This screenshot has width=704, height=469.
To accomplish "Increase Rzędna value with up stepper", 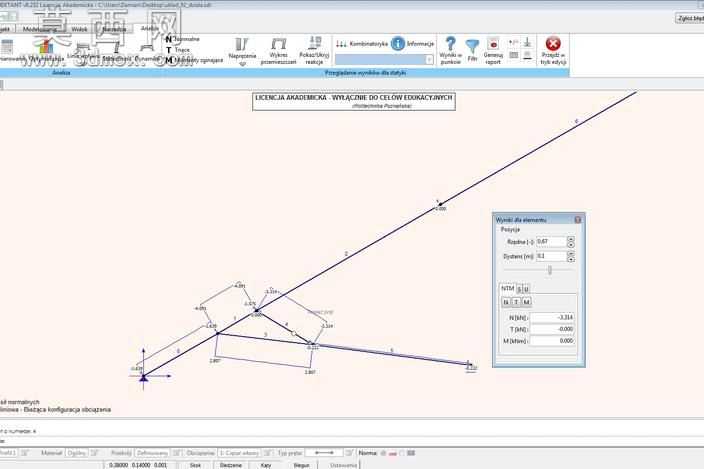I will click(571, 239).
